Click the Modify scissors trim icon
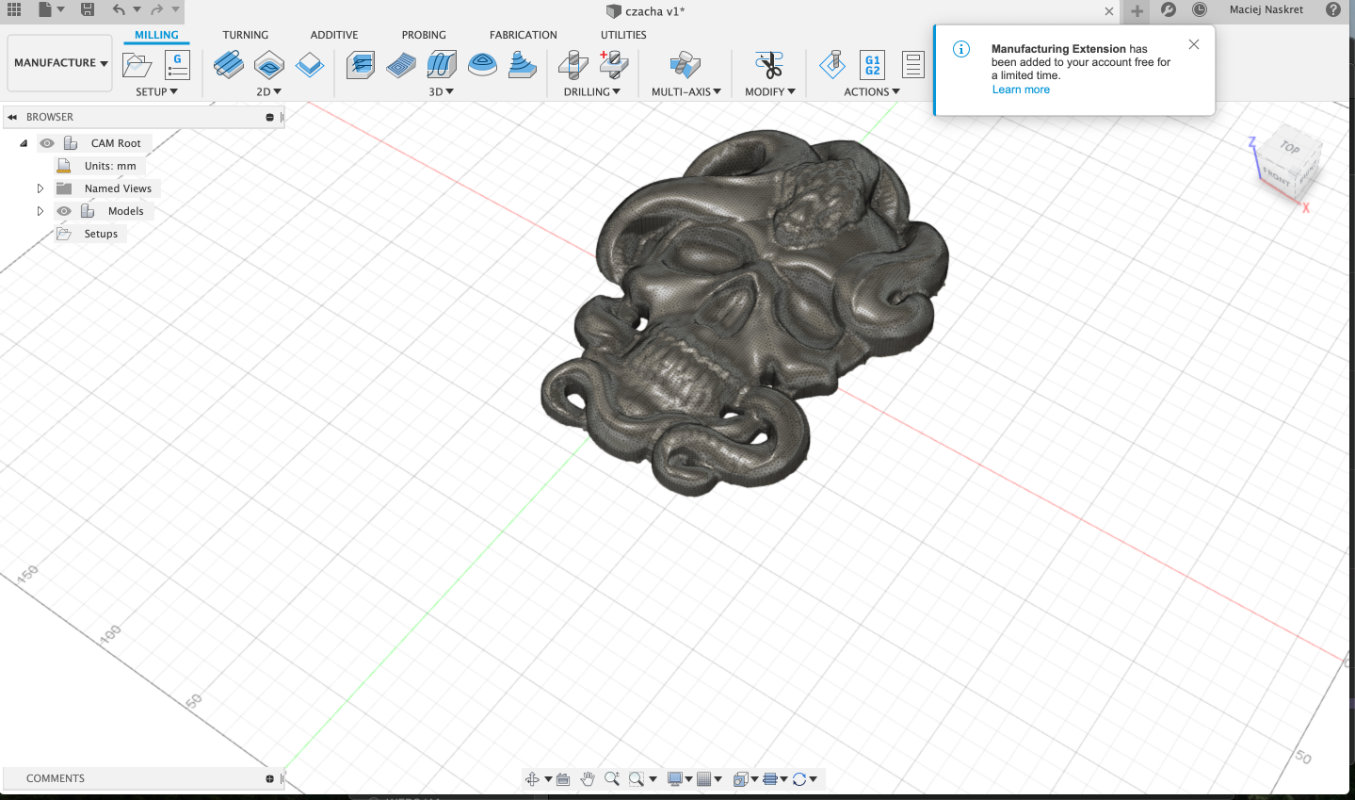 click(769, 66)
